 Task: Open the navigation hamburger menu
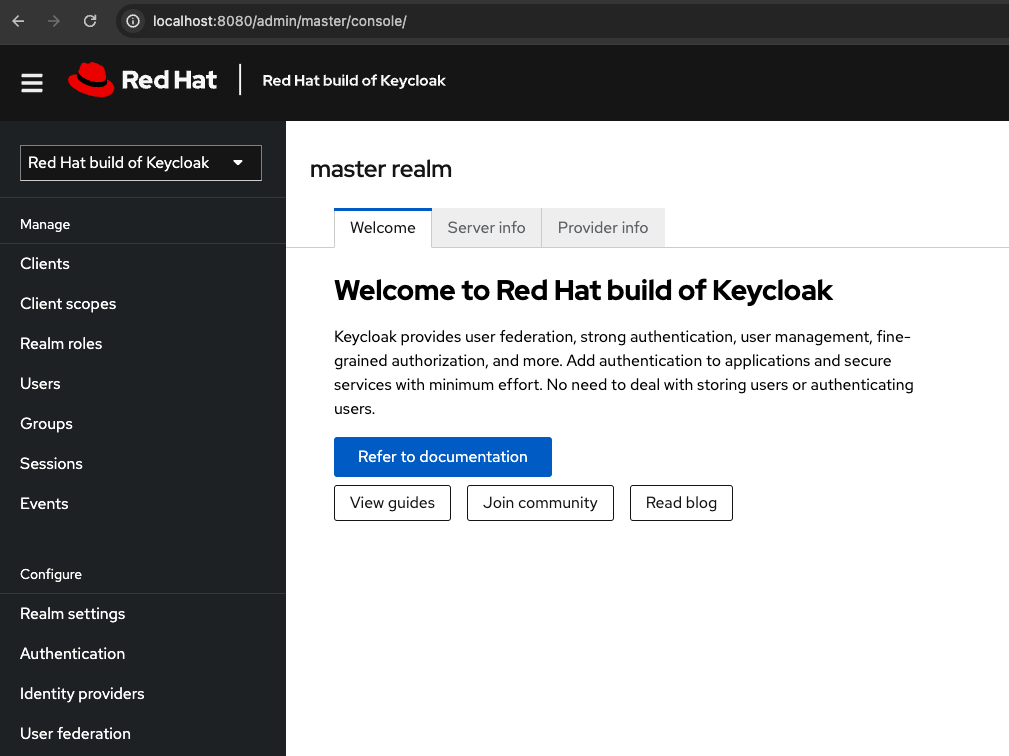[31, 83]
